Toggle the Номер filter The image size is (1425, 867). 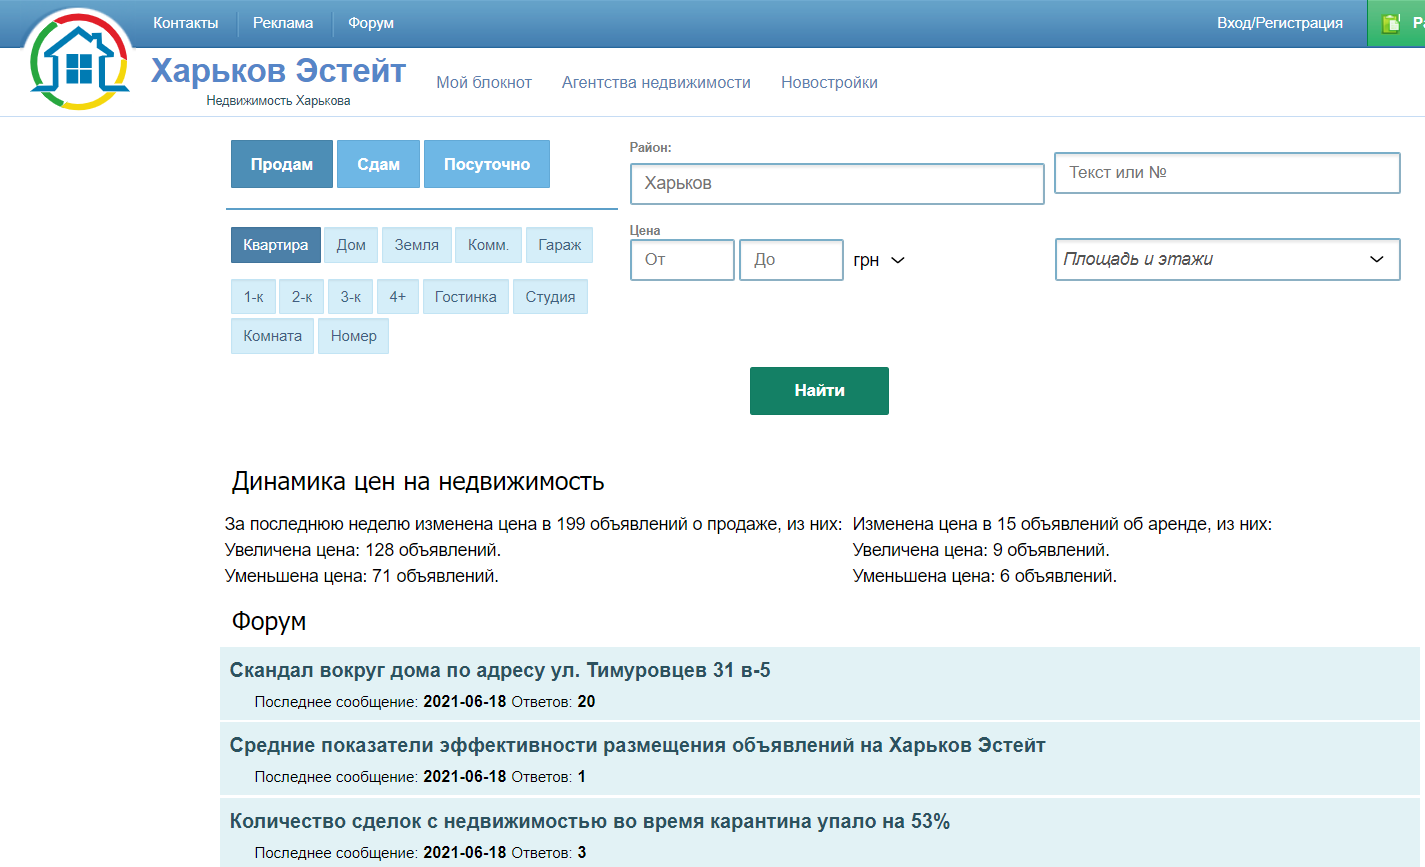(x=354, y=336)
